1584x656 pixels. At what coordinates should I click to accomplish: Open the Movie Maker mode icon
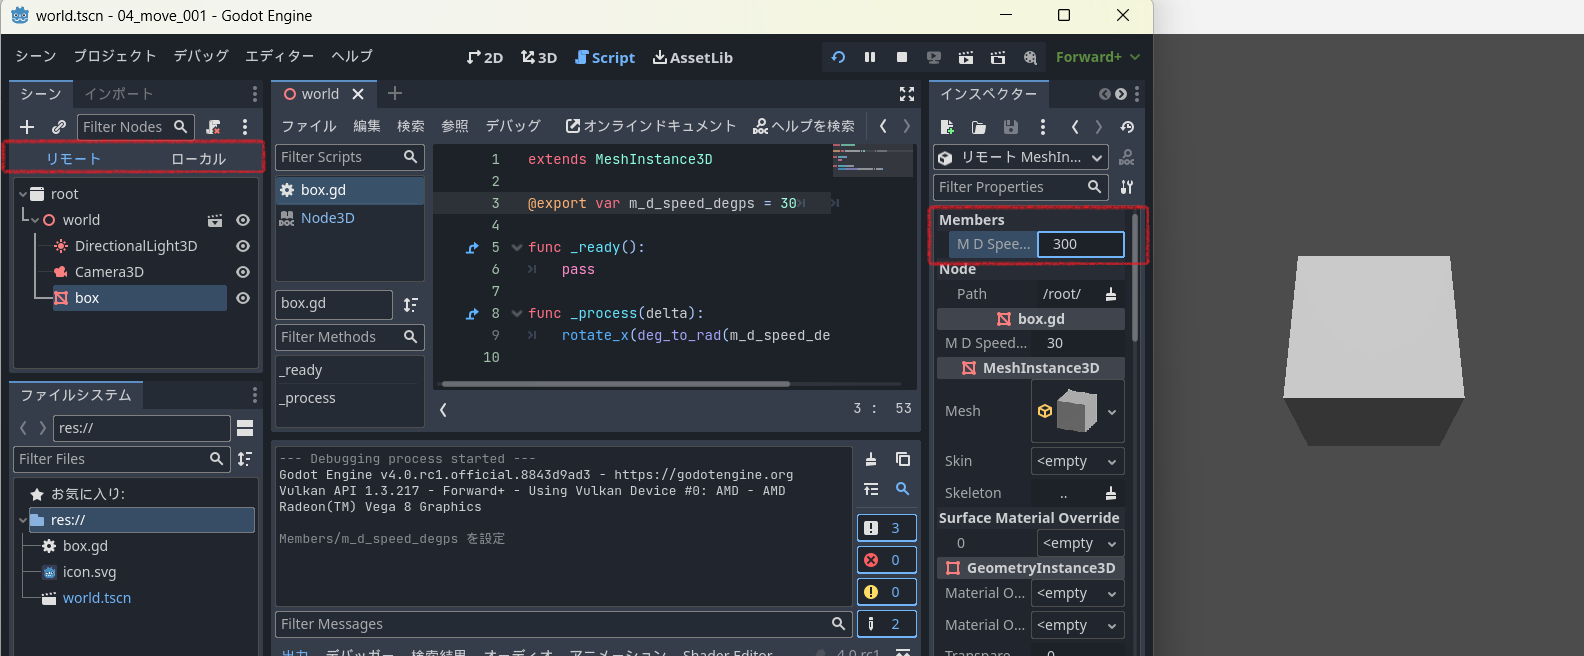[x=1030, y=58]
